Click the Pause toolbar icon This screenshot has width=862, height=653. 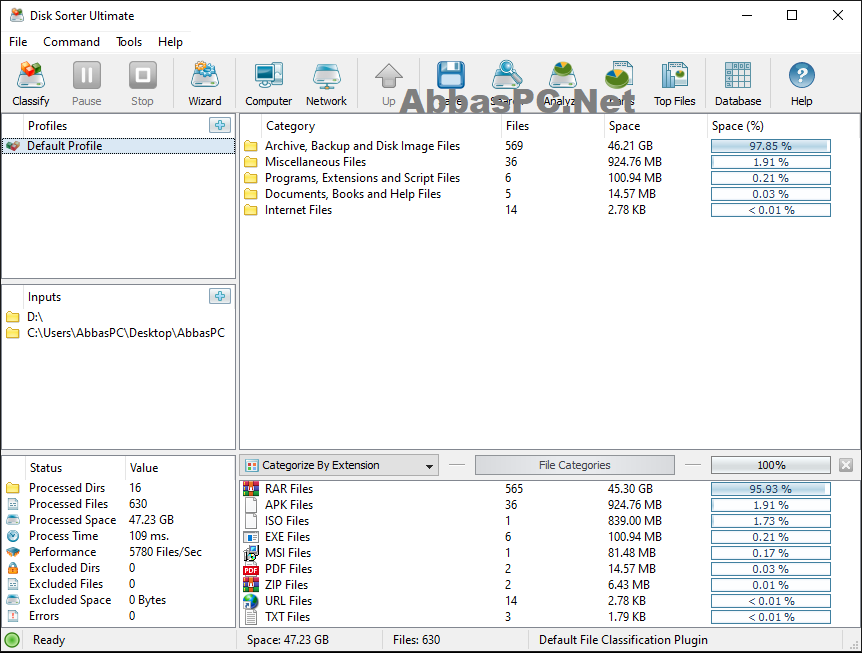click(87, 84)
